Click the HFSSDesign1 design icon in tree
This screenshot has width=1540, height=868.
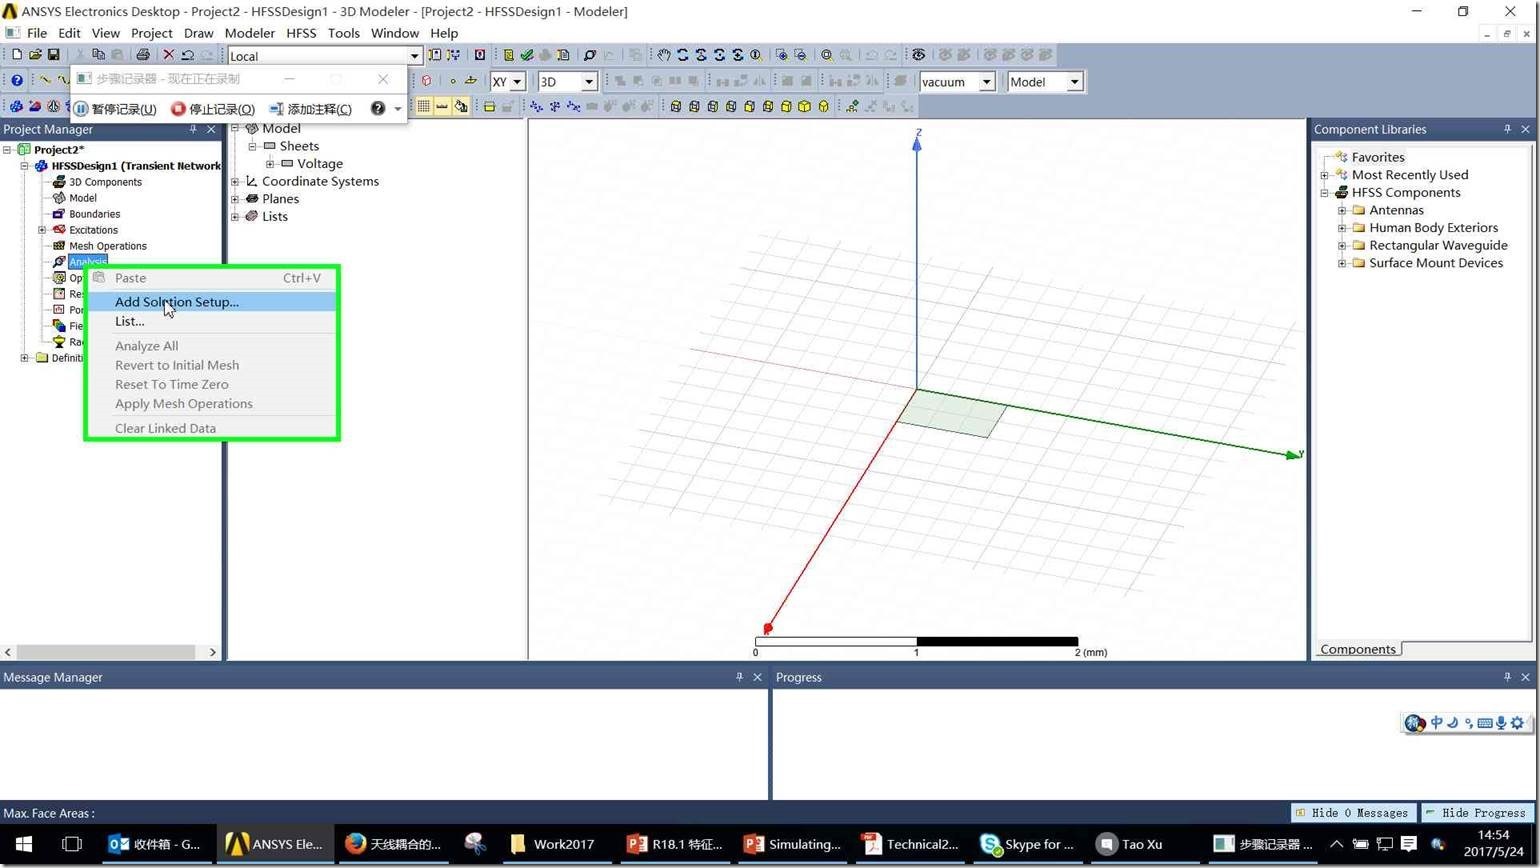point(41,166)
